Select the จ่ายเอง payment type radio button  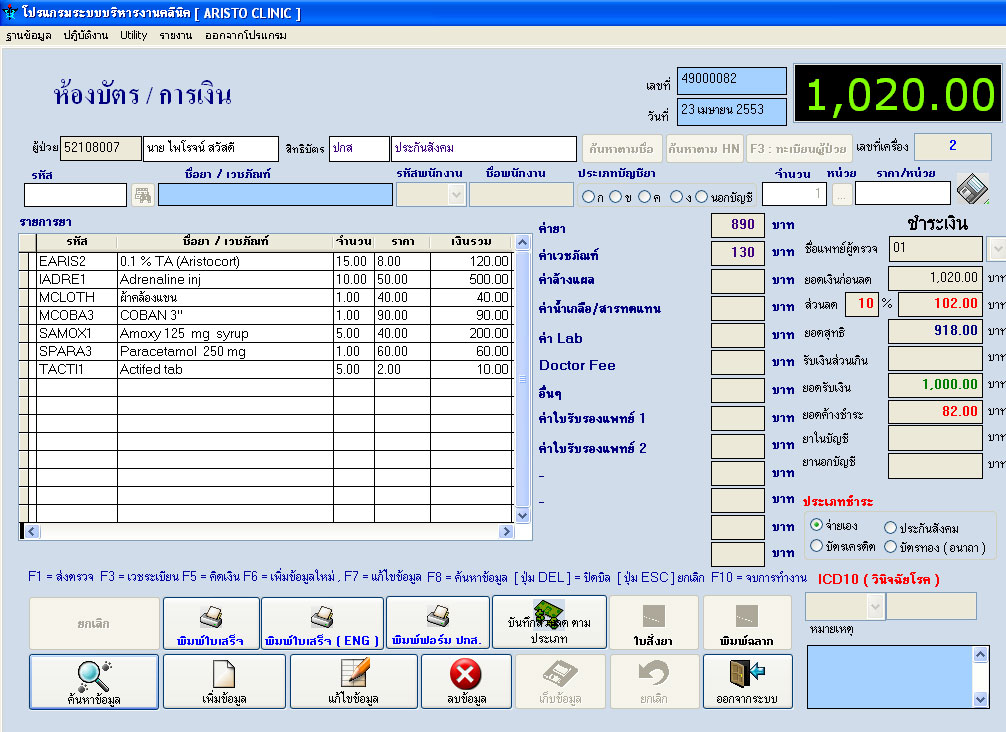[817, 526]
